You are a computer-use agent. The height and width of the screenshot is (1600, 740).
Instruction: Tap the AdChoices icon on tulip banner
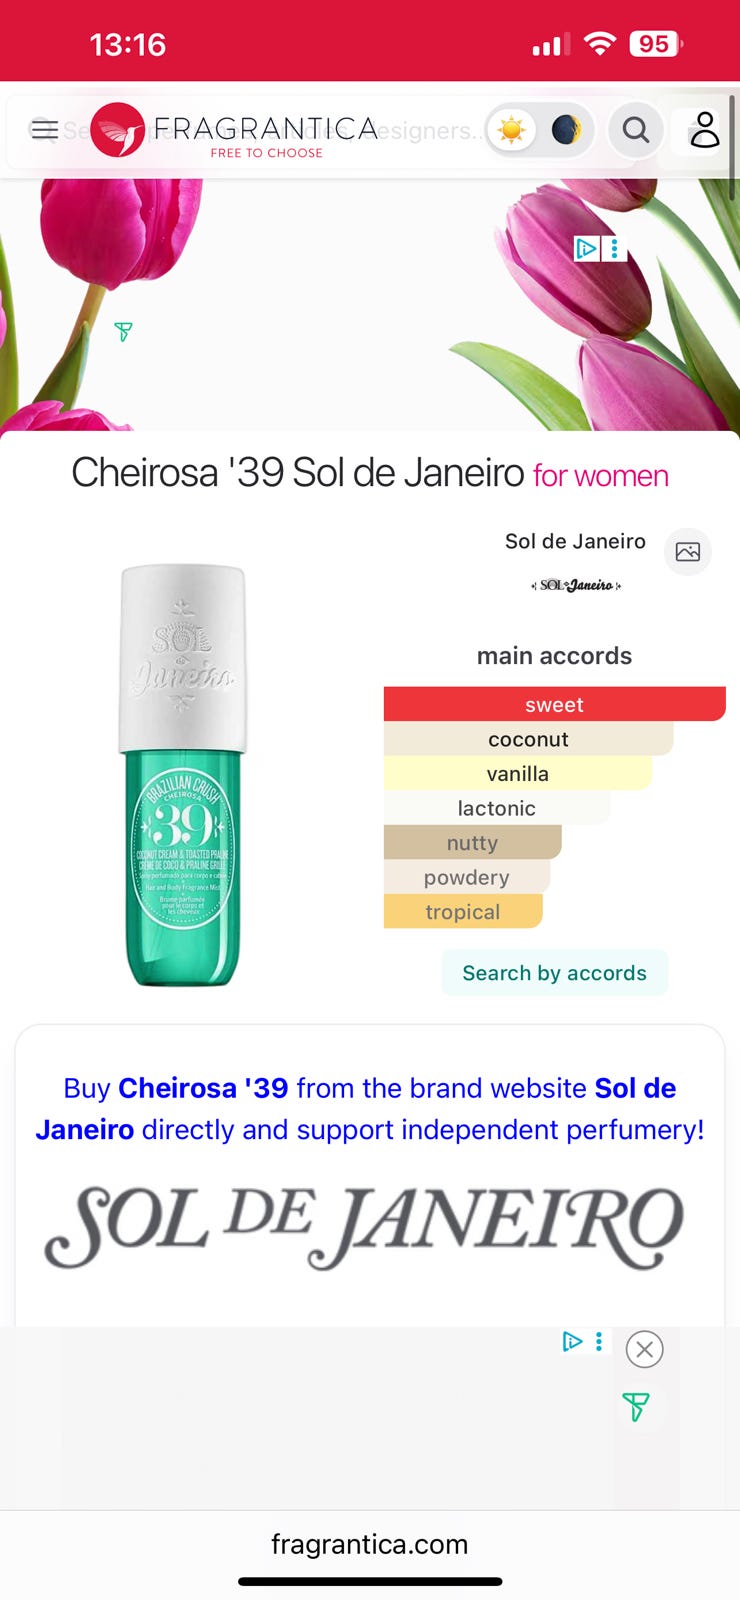(x=586, y=248)
